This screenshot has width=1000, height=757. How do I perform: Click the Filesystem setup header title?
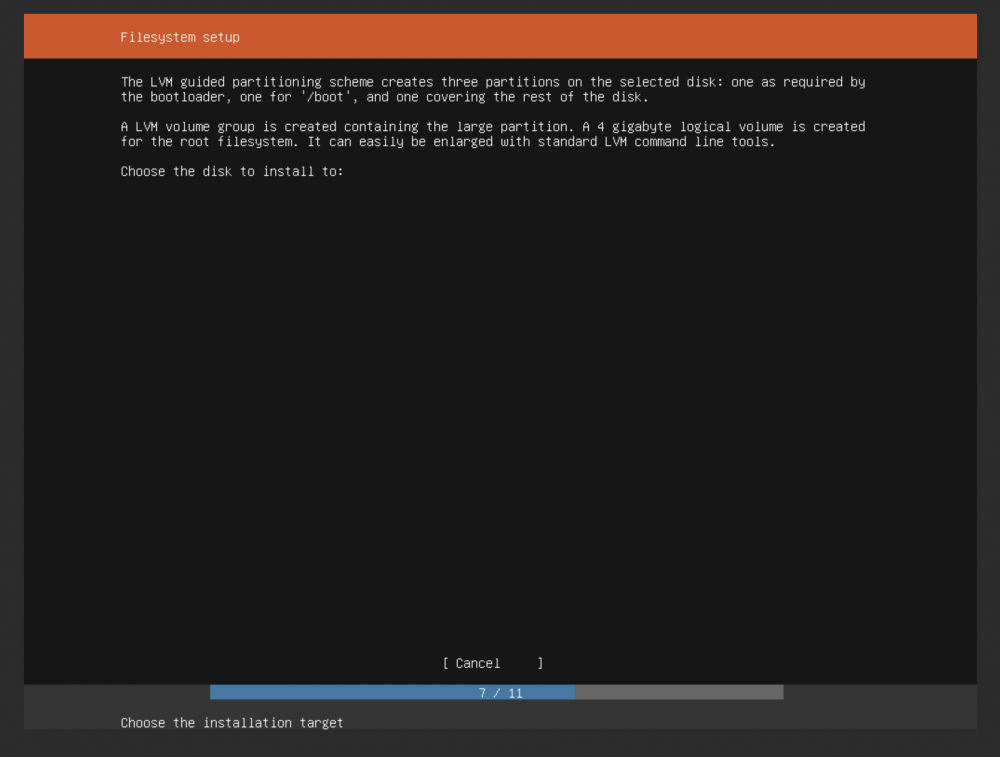pos(180,37)
